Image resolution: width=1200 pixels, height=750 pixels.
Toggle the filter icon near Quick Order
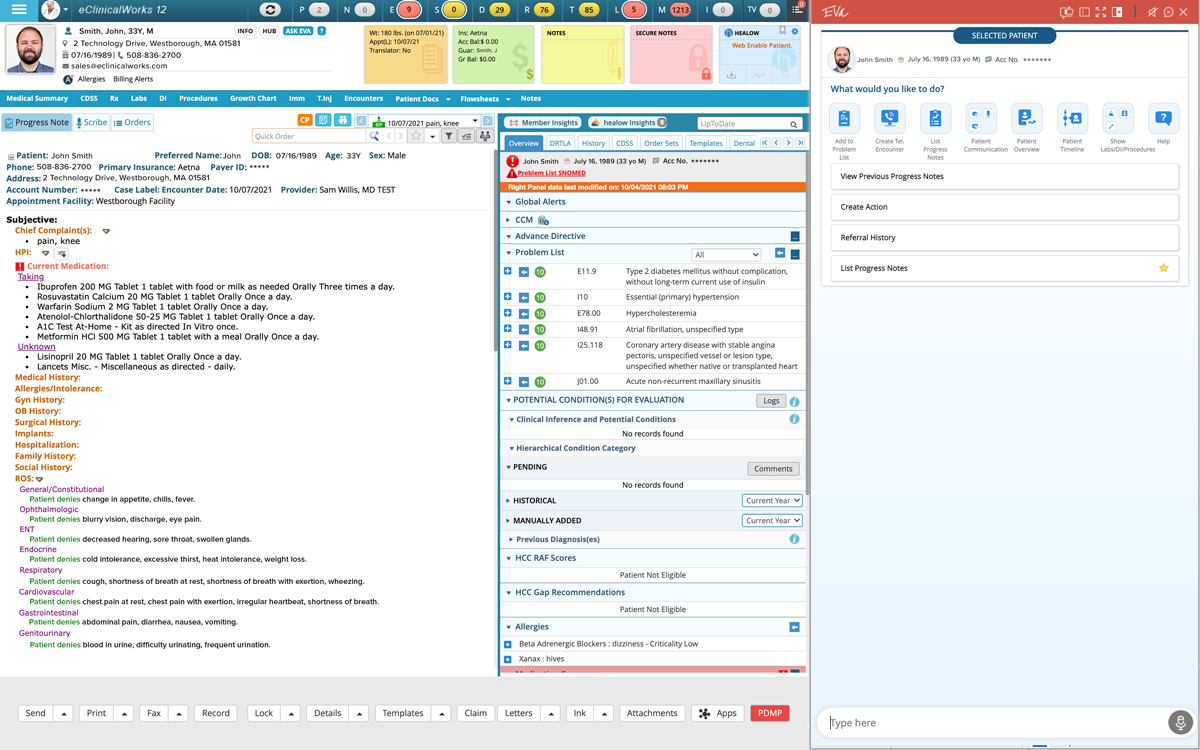click(x=449, y=136)
